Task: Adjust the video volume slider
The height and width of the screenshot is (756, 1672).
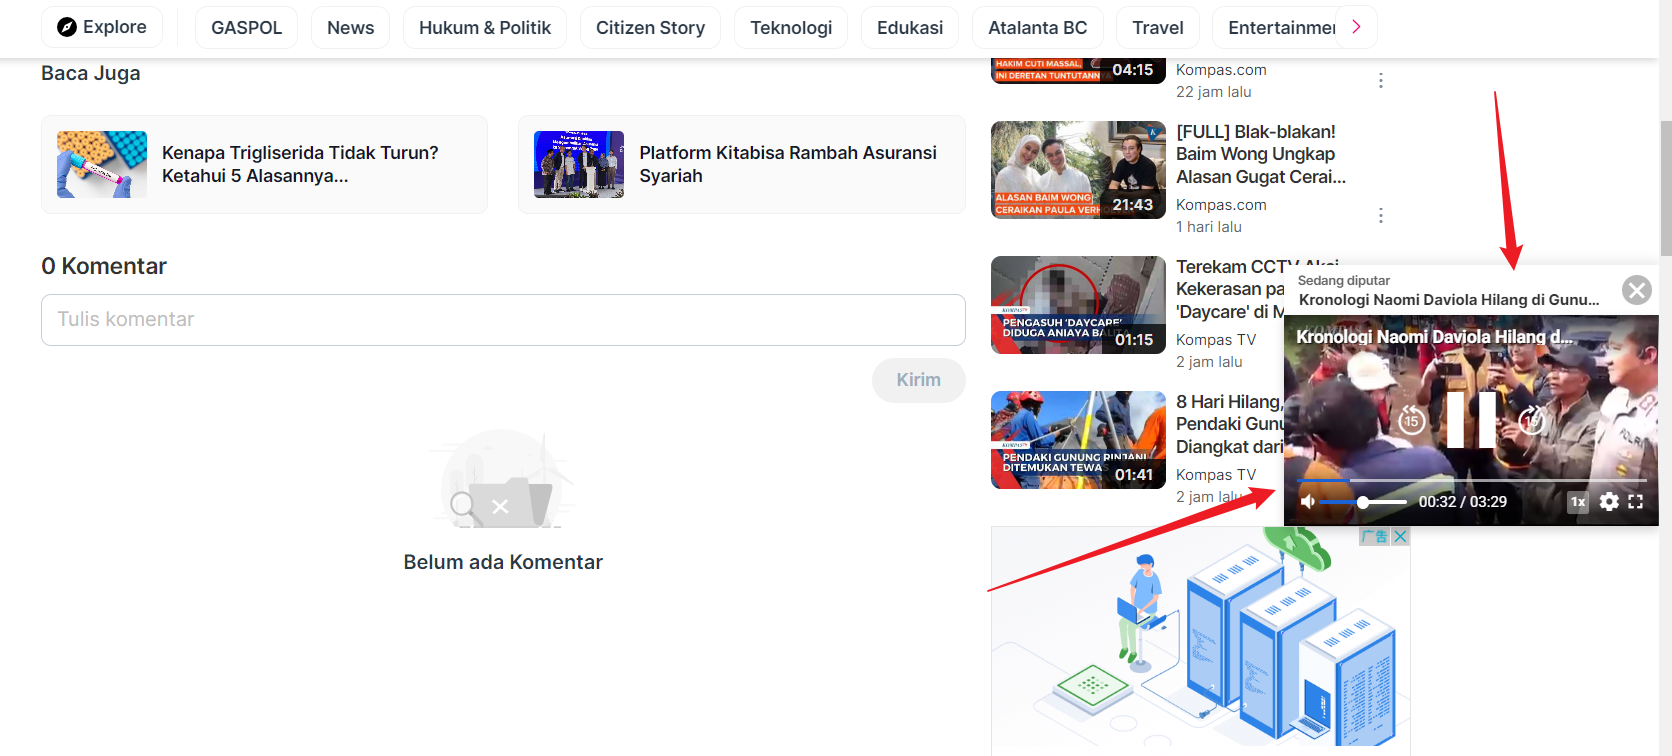Action: pos(1362,502)
